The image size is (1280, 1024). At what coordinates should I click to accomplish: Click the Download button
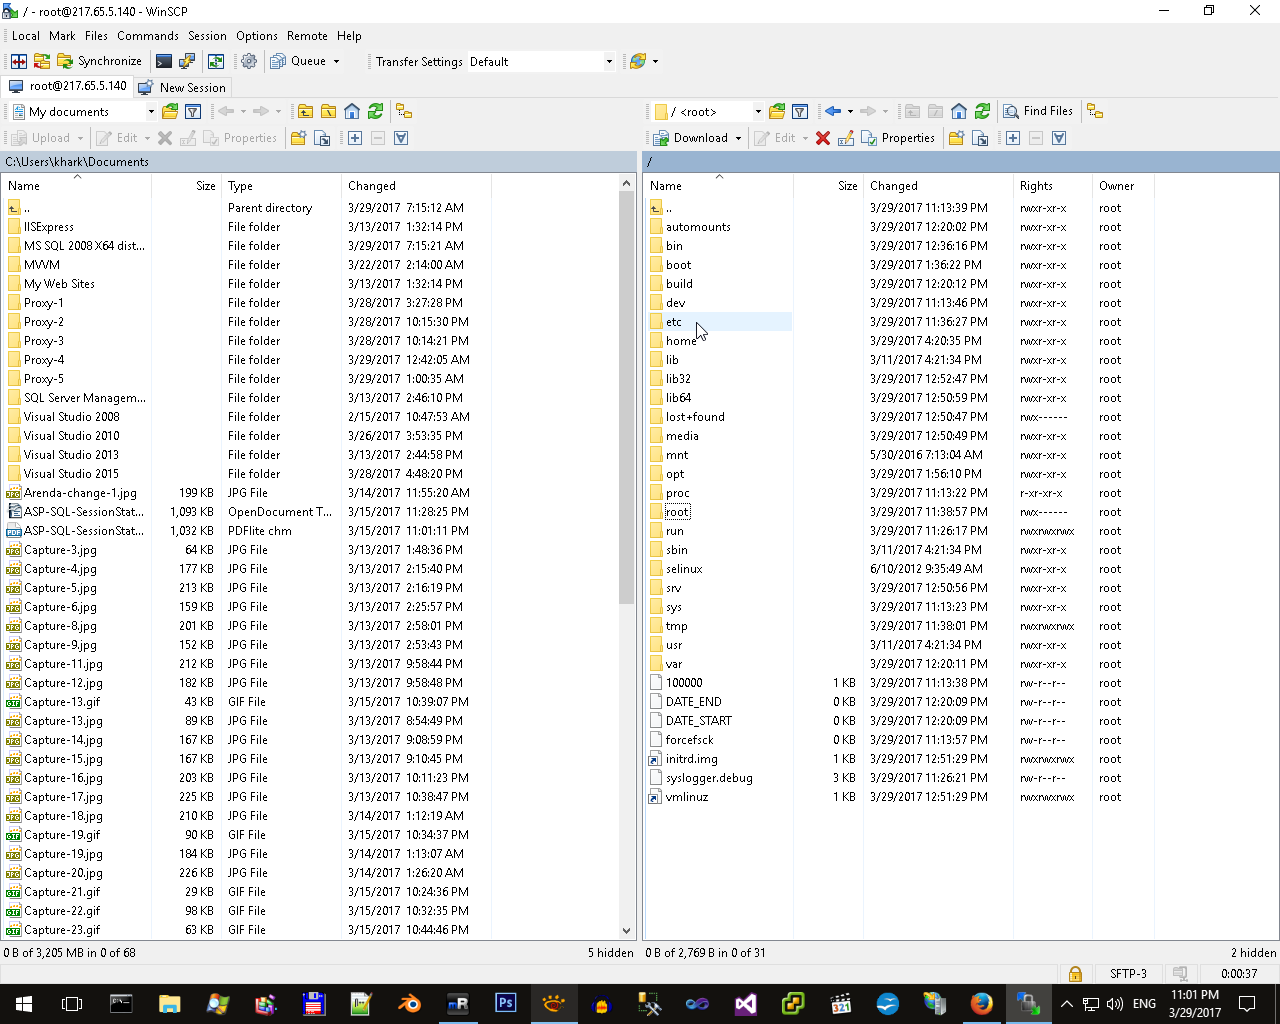pyautogui.click(x=692, y=138)
